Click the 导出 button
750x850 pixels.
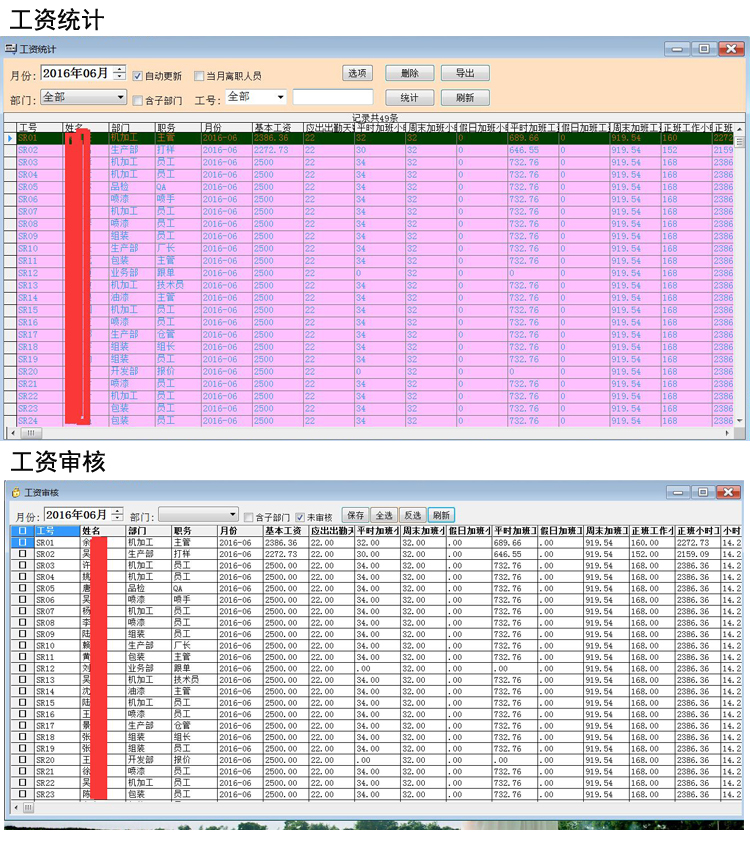click(465, 73)
